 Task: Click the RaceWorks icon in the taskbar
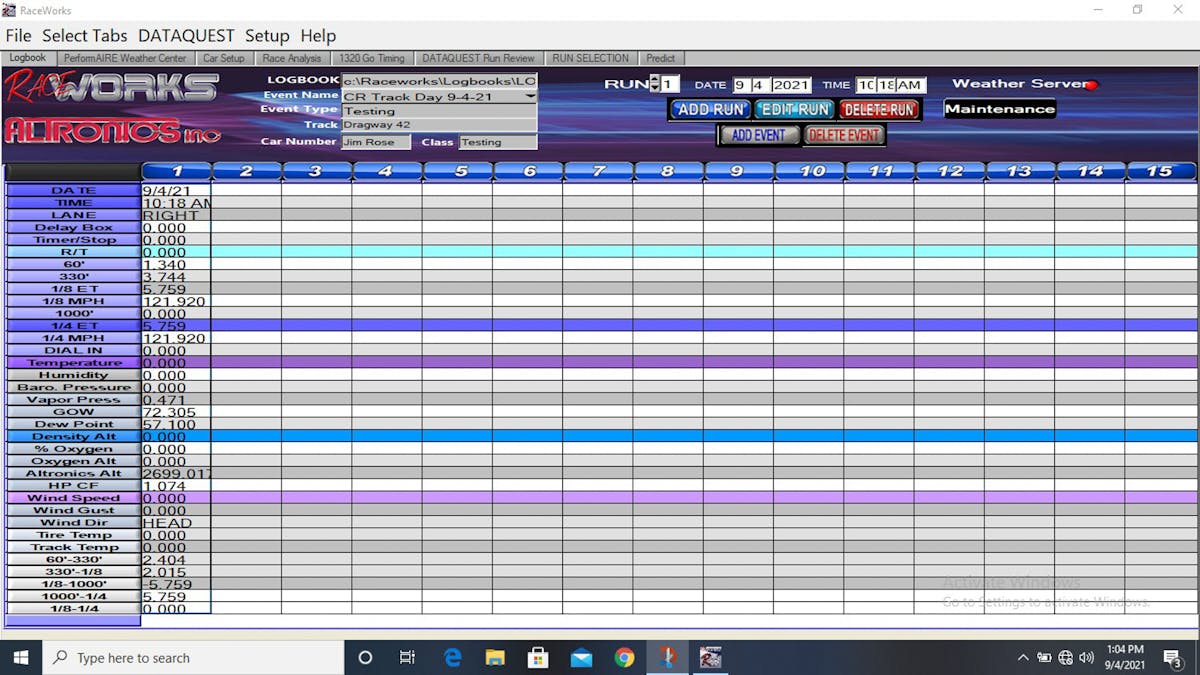coord(710,657)
